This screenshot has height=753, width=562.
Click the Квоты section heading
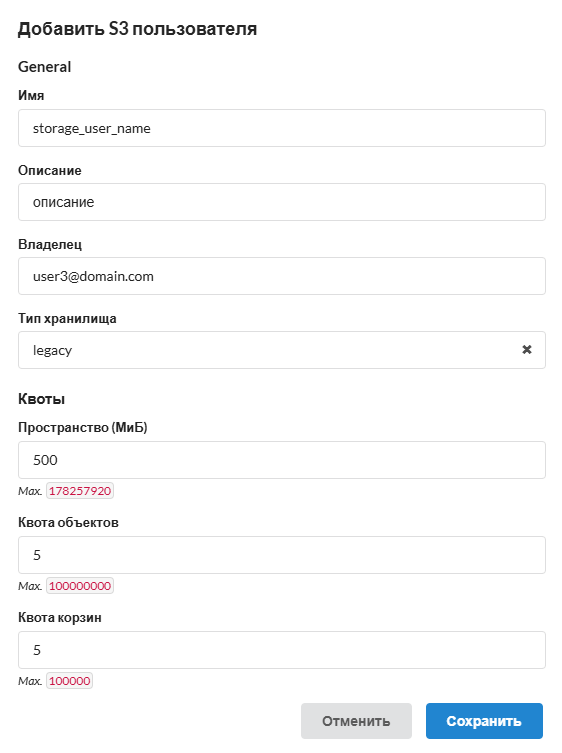pyautogui.click(x=41, y=399)
